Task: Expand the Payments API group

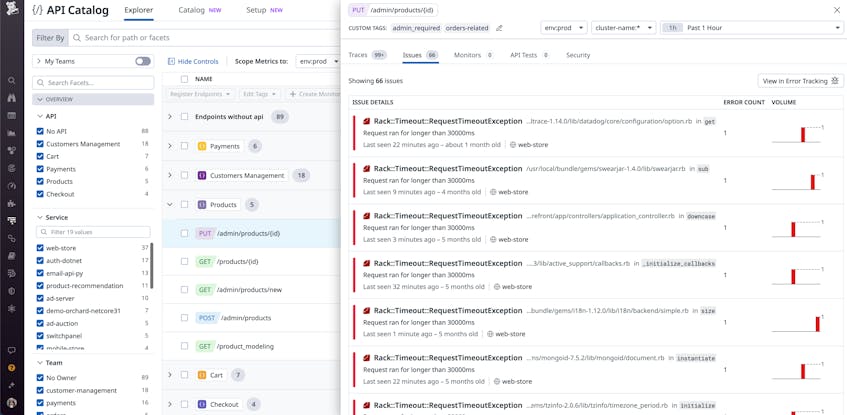Action: pyautogui.click(x=170, y=146)
